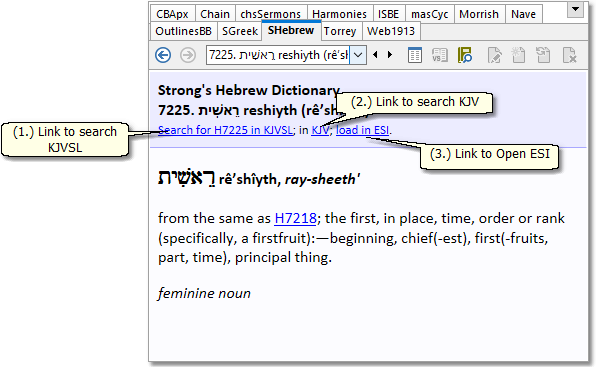The width and height of the screenshot is (596, 369).
Task: Open the topic list table icon
Action: pos(415,55)
